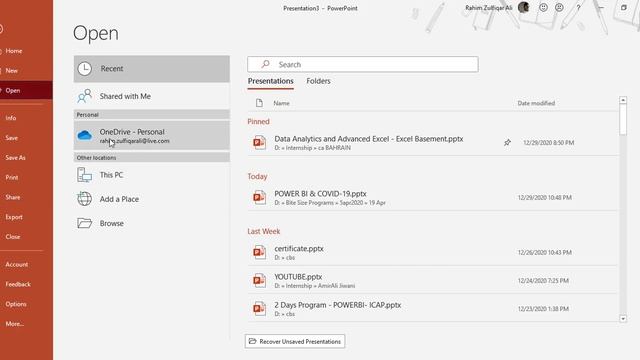
Task: Select Info in the backstage sidebar
Action: 11,118
